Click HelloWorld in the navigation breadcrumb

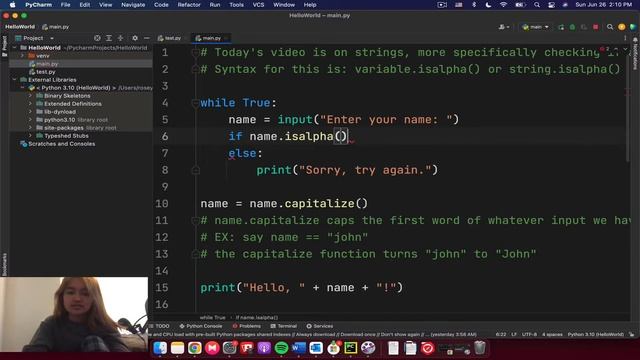pos(20,27)
